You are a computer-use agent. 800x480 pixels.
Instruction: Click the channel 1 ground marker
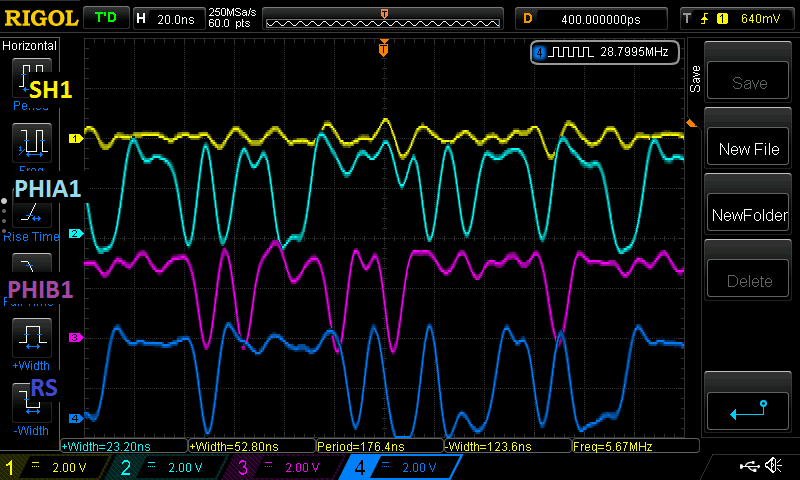coord(76,138)
